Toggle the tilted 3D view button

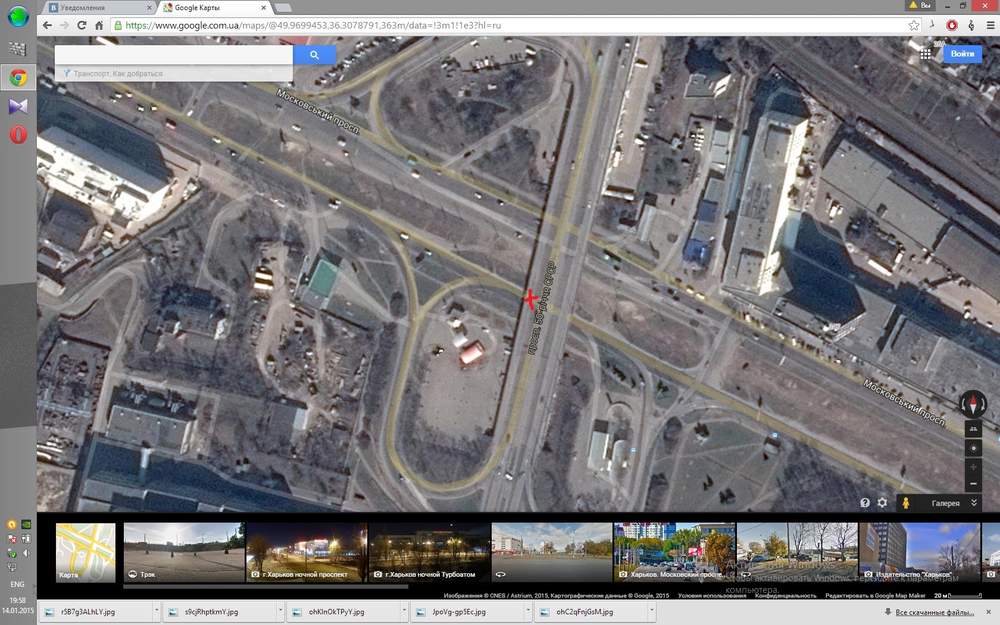pyautogui.click(x=973, y=429)
